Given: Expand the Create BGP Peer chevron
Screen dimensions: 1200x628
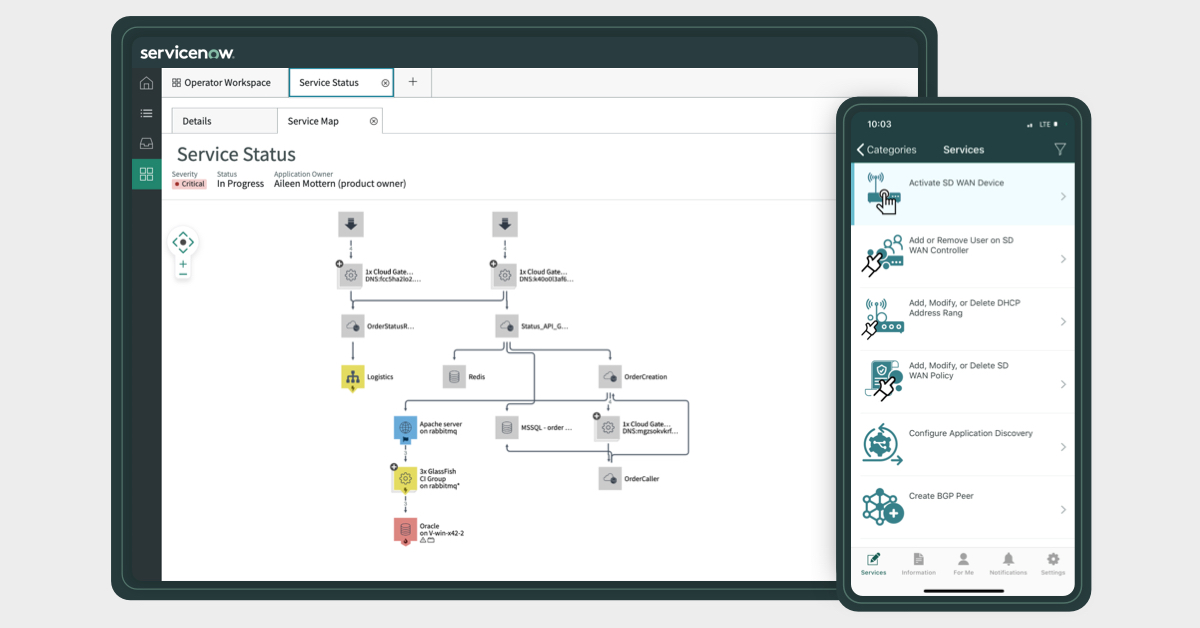Looking at the screenshot, I should tap(1063, 510).
